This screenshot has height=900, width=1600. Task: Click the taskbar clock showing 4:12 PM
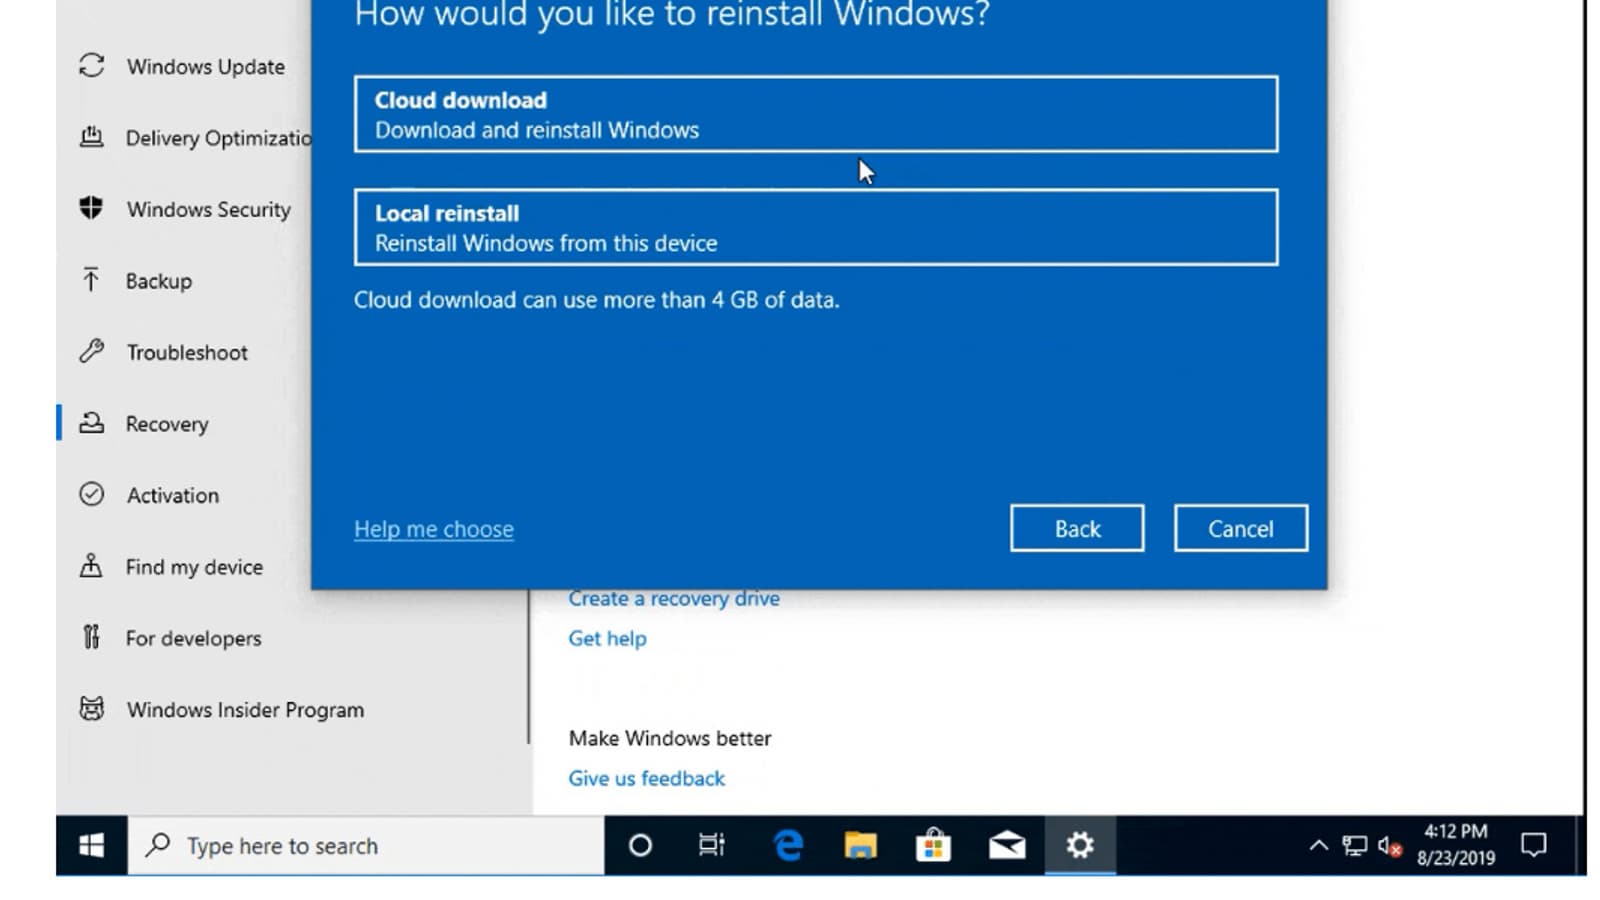point(1455,845)
